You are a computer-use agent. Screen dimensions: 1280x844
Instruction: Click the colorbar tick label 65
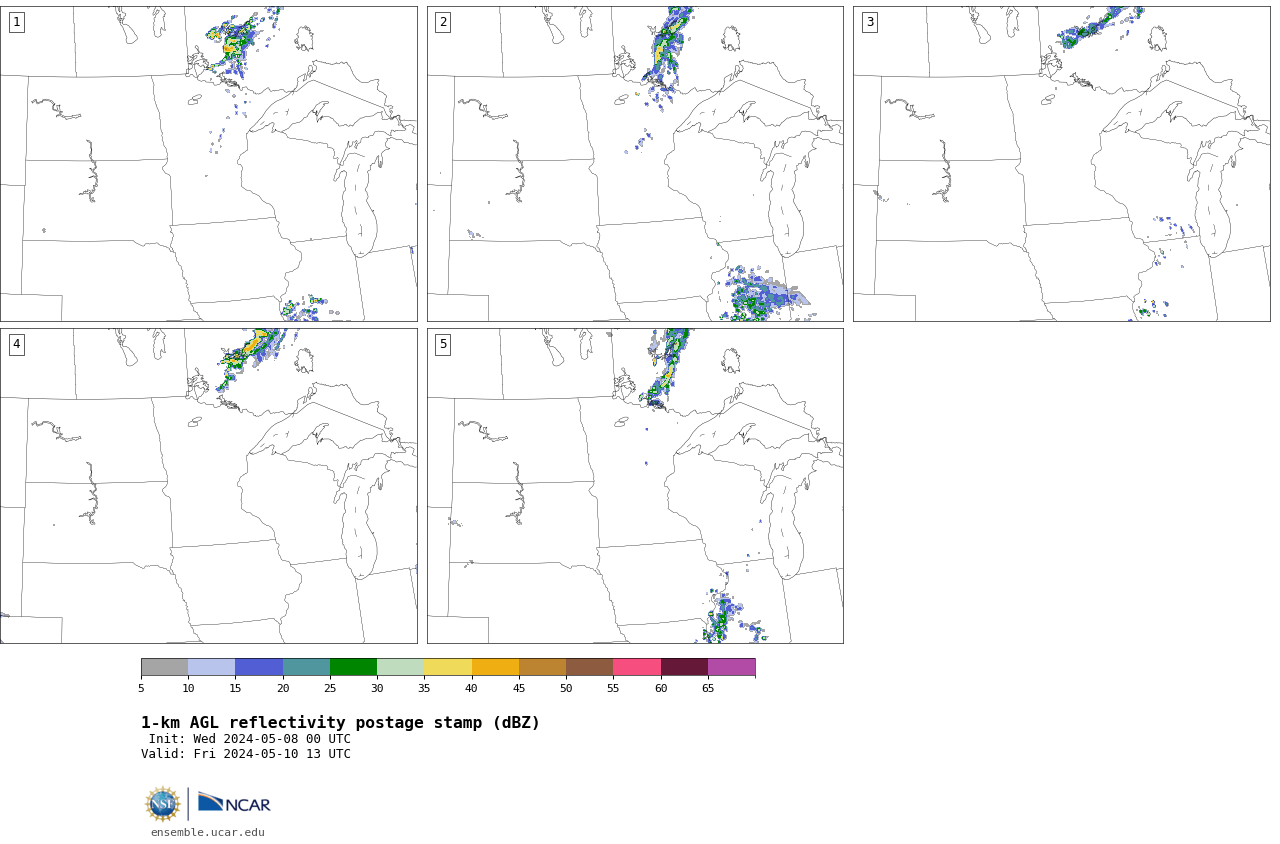click(708, 688)
